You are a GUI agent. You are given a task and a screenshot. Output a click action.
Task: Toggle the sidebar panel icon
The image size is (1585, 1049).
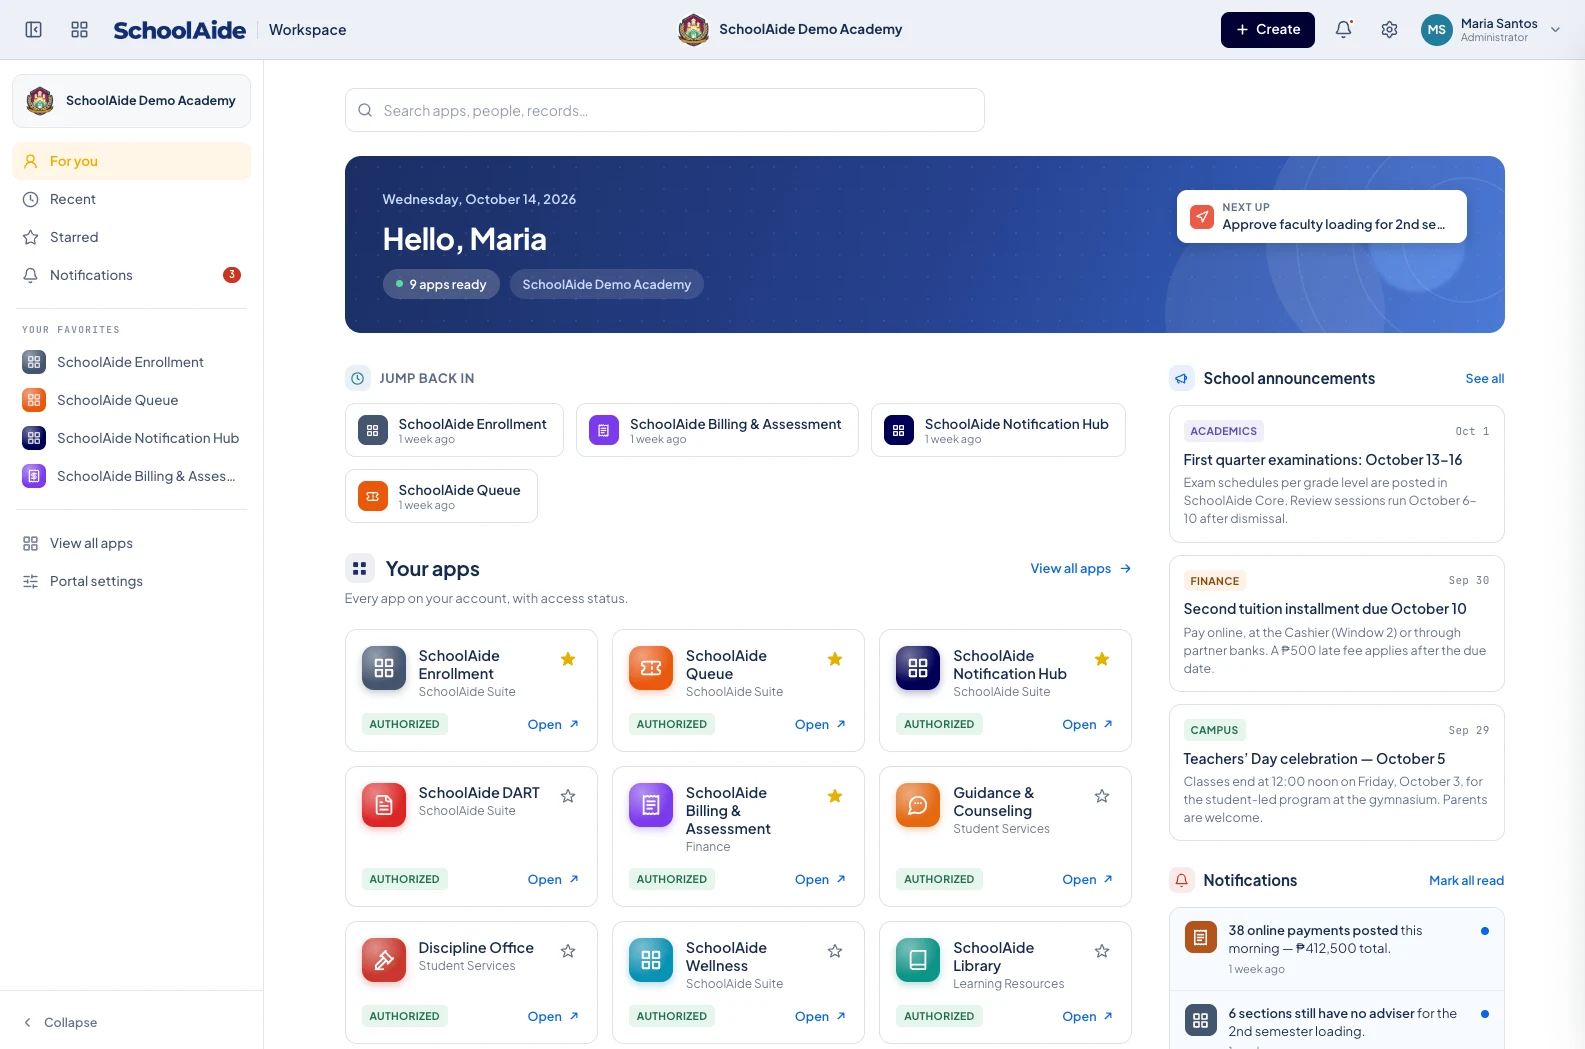point(33,30)
